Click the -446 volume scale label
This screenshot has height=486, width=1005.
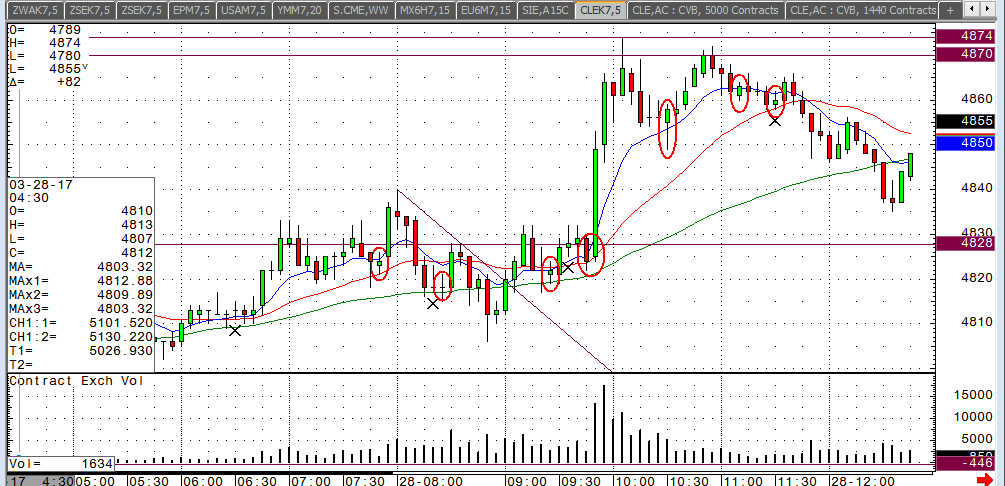965,464
